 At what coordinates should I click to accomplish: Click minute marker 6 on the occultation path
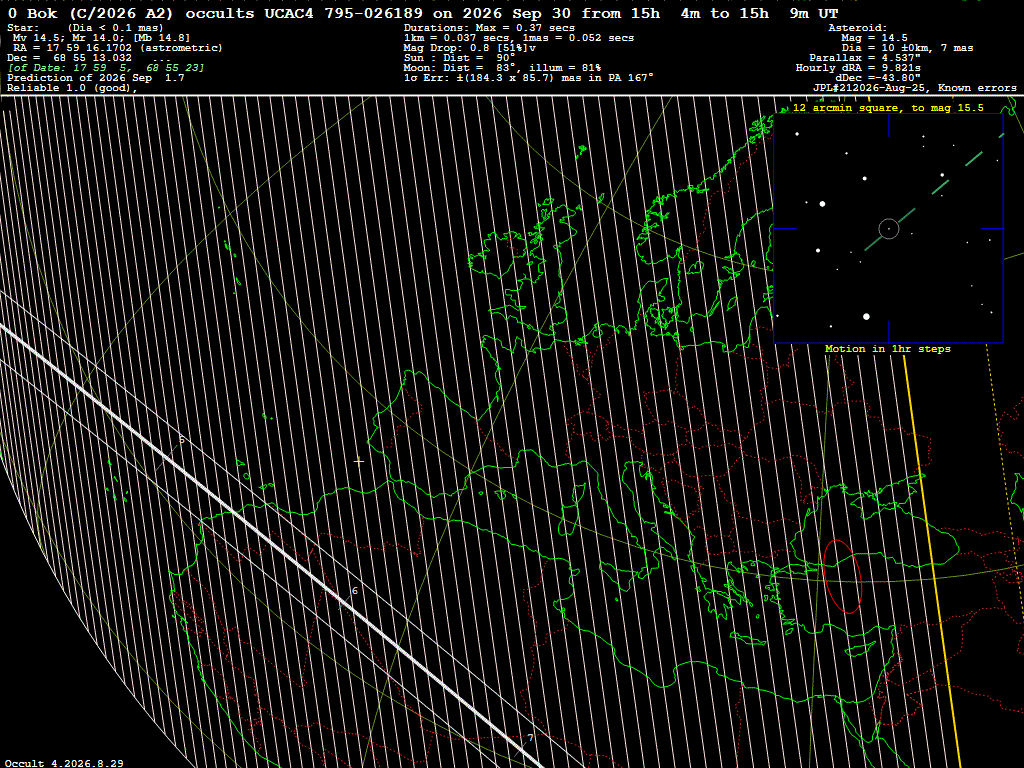(x=355, y=591)
